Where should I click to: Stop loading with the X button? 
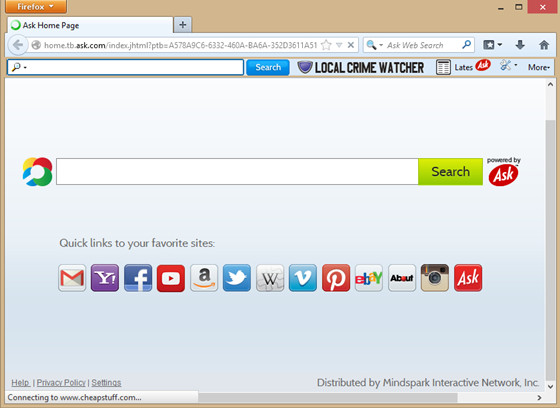351,45
